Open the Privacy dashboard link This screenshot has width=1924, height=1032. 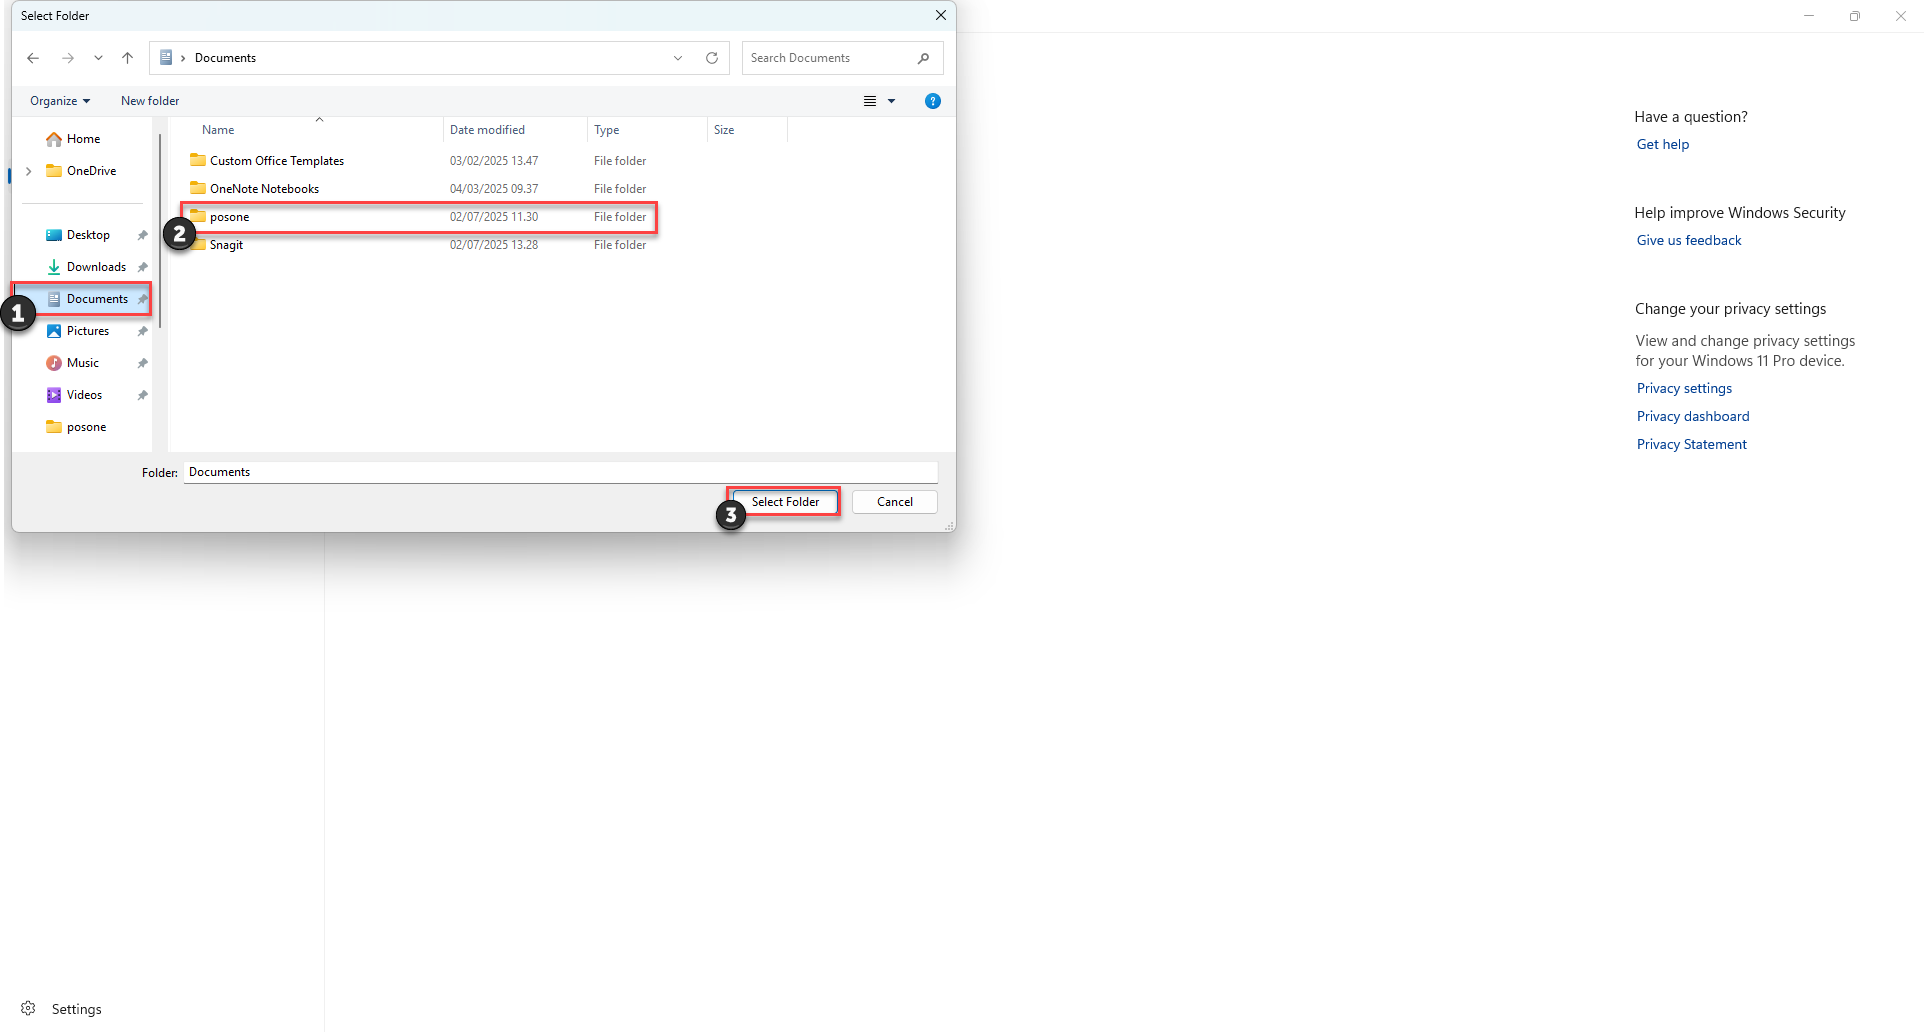pyautogui.click(x=1693, y=416)
